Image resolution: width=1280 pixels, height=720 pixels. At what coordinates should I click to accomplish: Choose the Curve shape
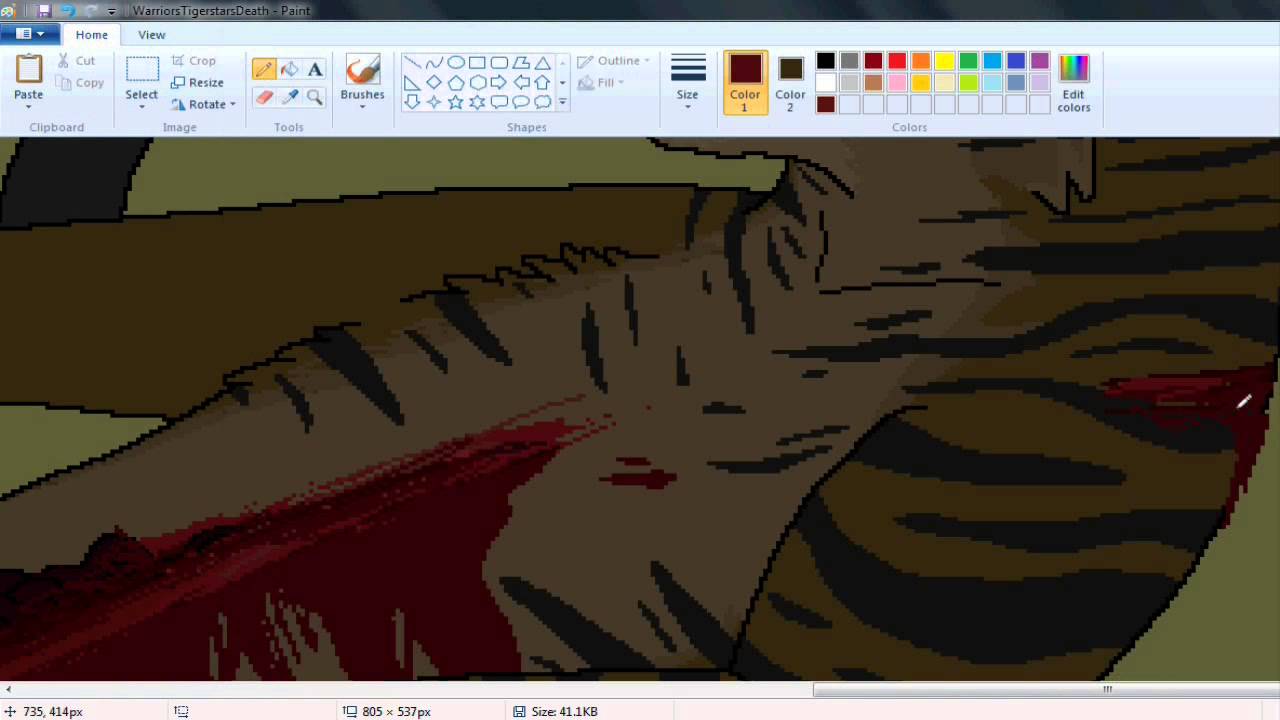tap(434, 62)
